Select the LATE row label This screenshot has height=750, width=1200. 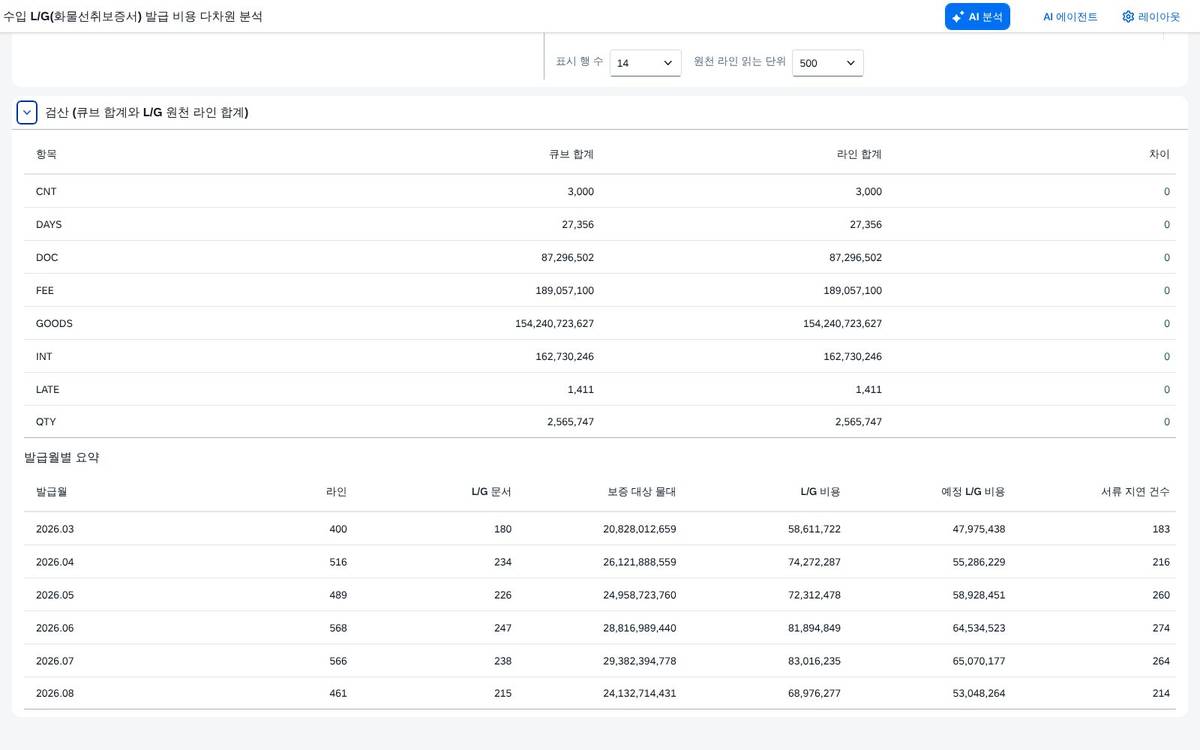pyautogui.click(x=48, y=389)
